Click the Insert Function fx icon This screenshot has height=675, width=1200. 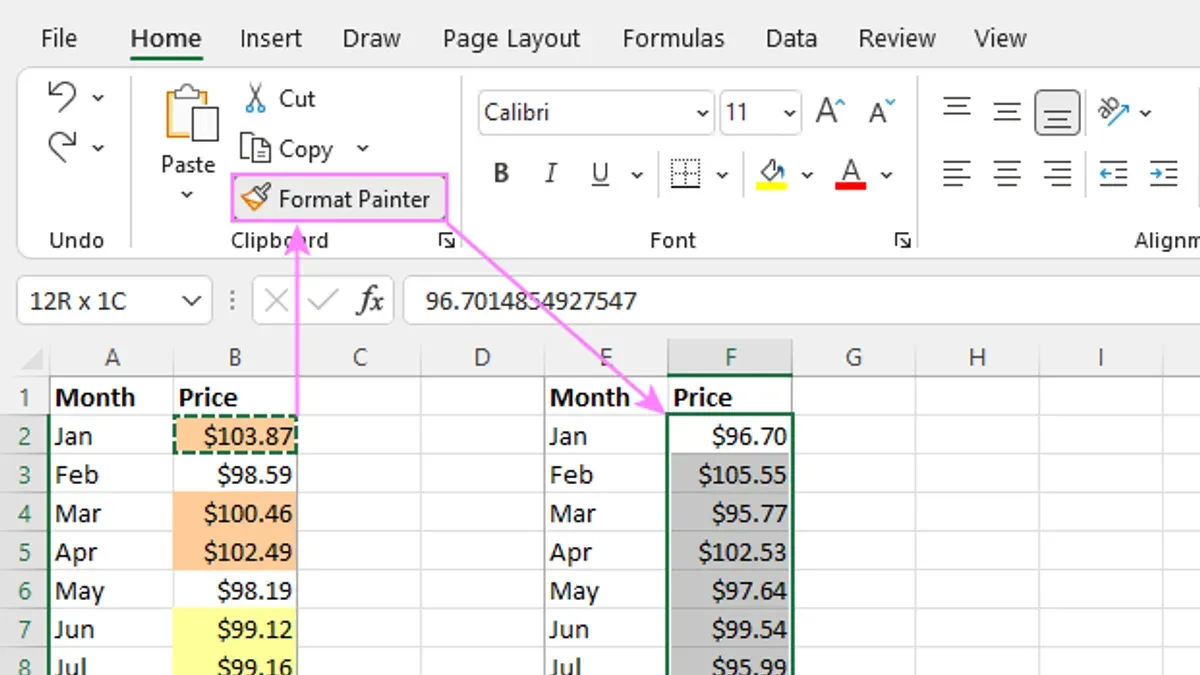[x=371, y=300]
